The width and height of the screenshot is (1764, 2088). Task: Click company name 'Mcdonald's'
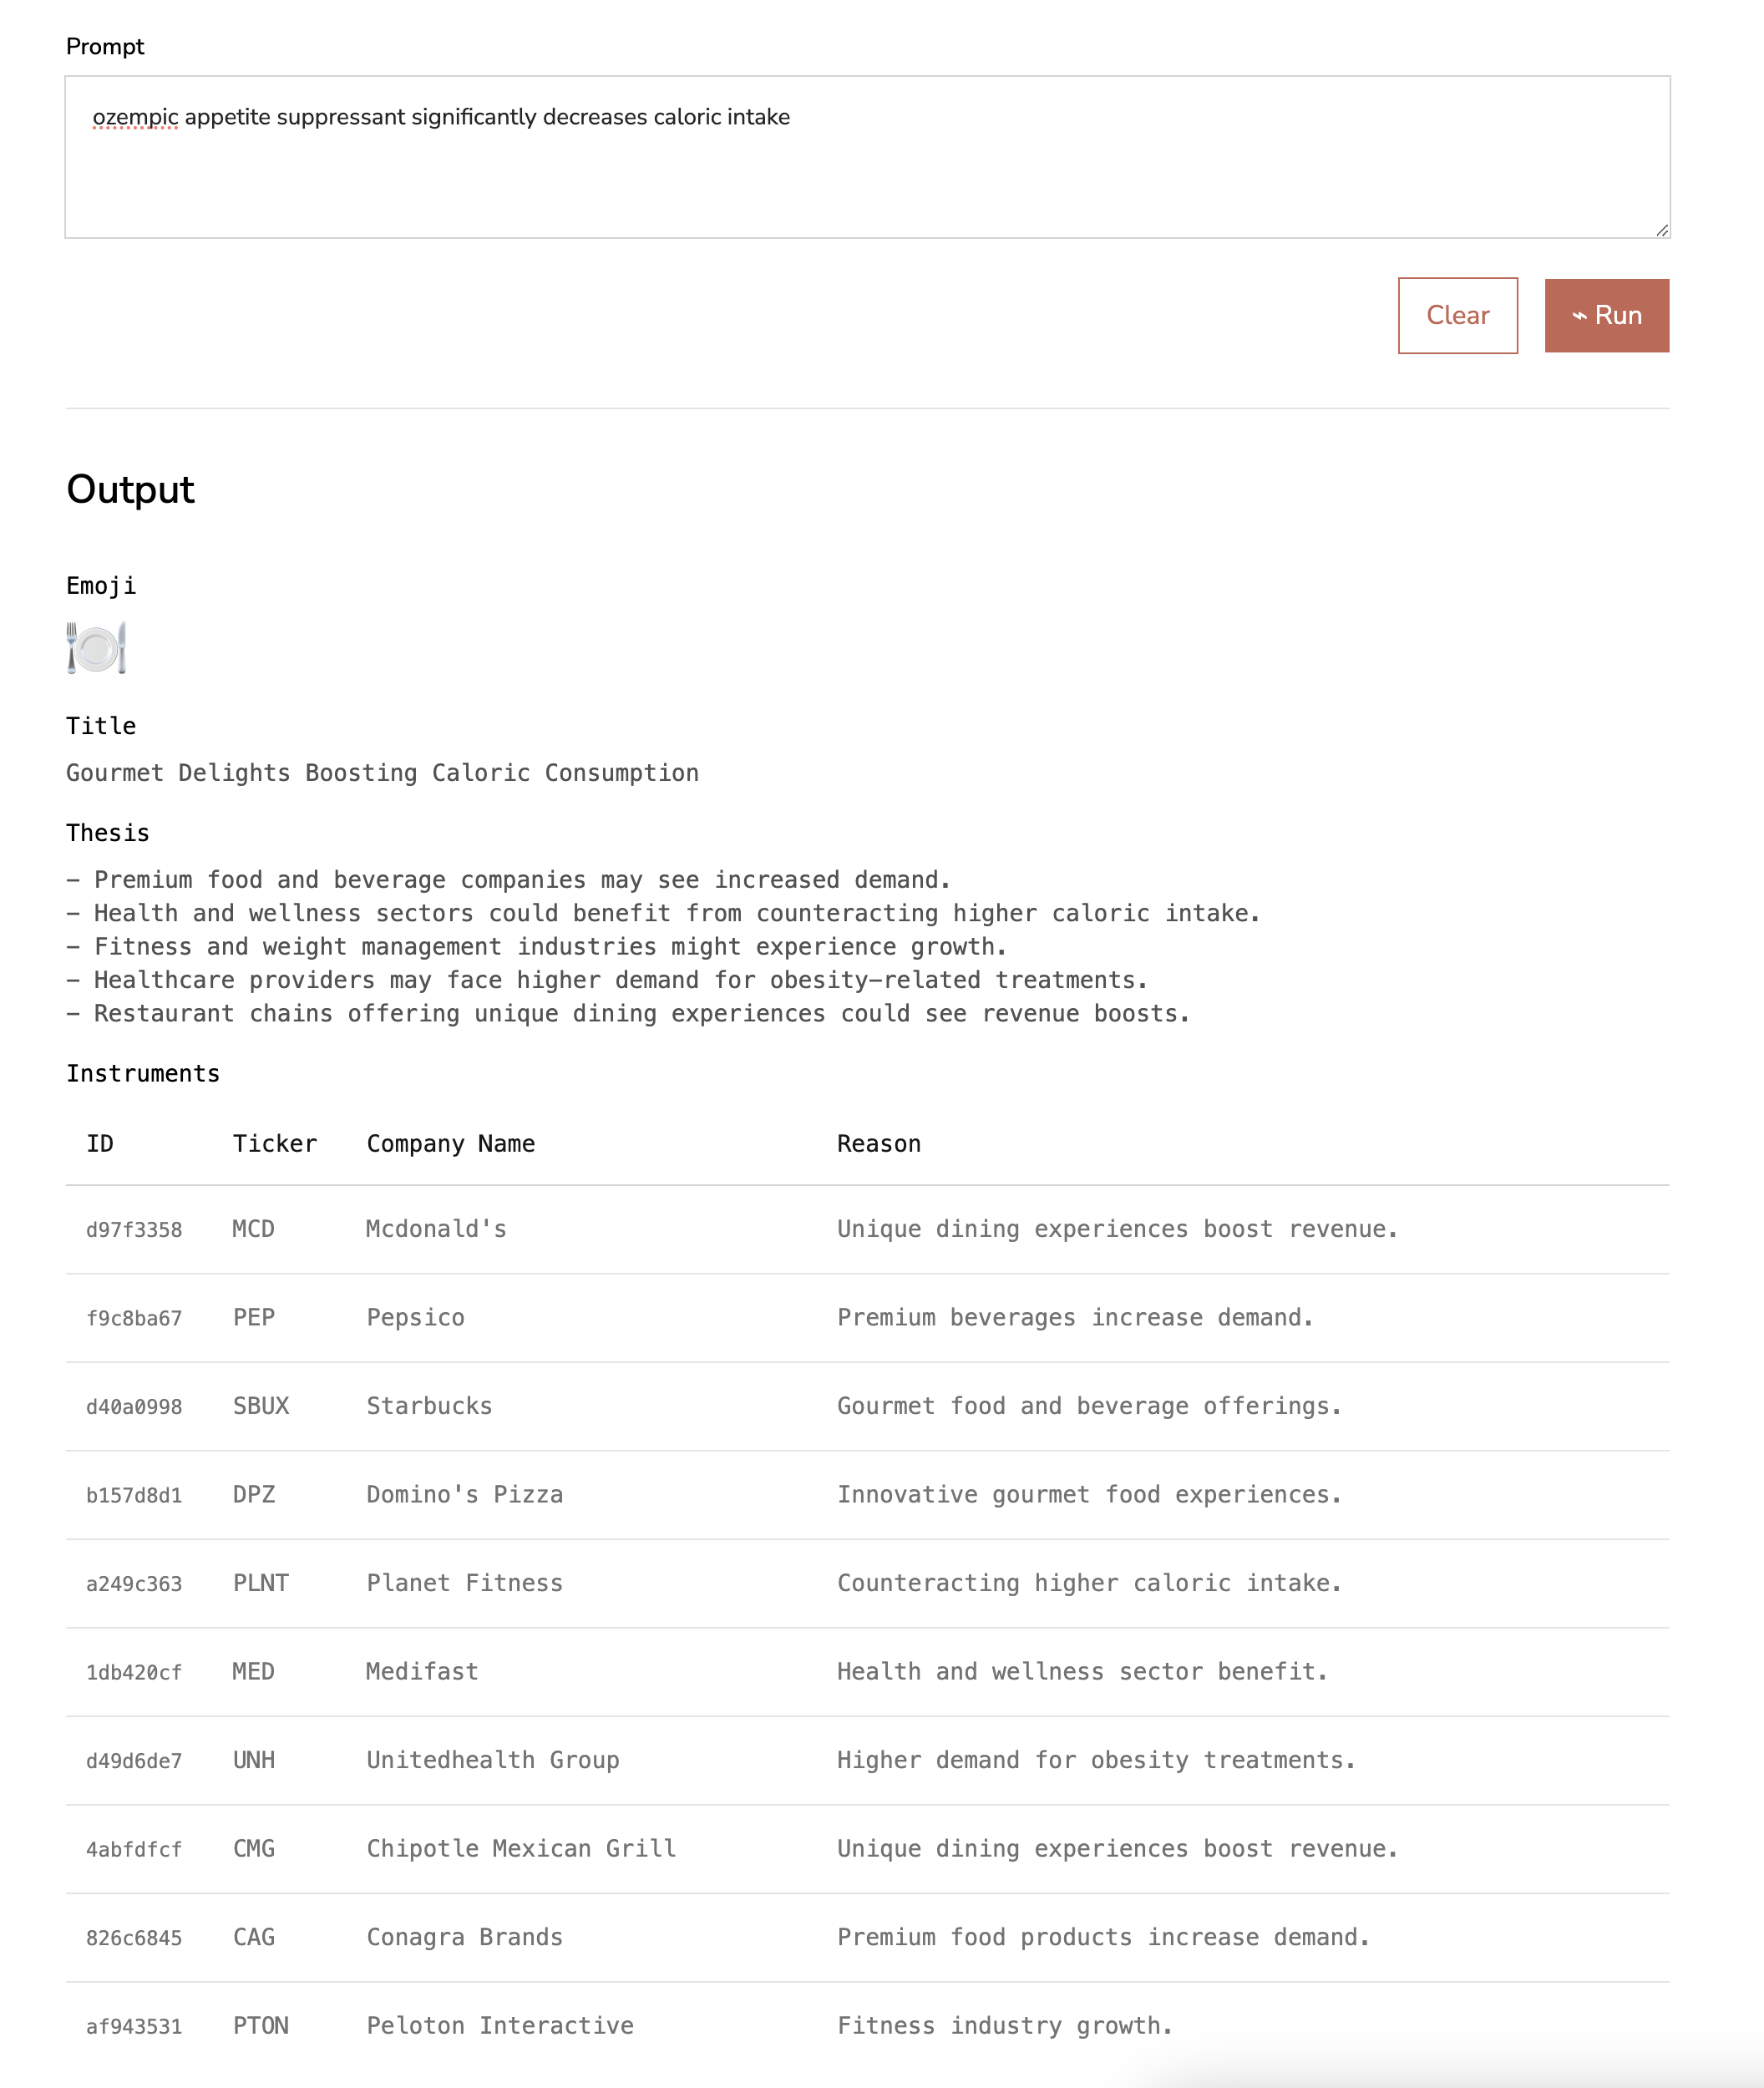pyautogui.click(x=436, y=1229)
